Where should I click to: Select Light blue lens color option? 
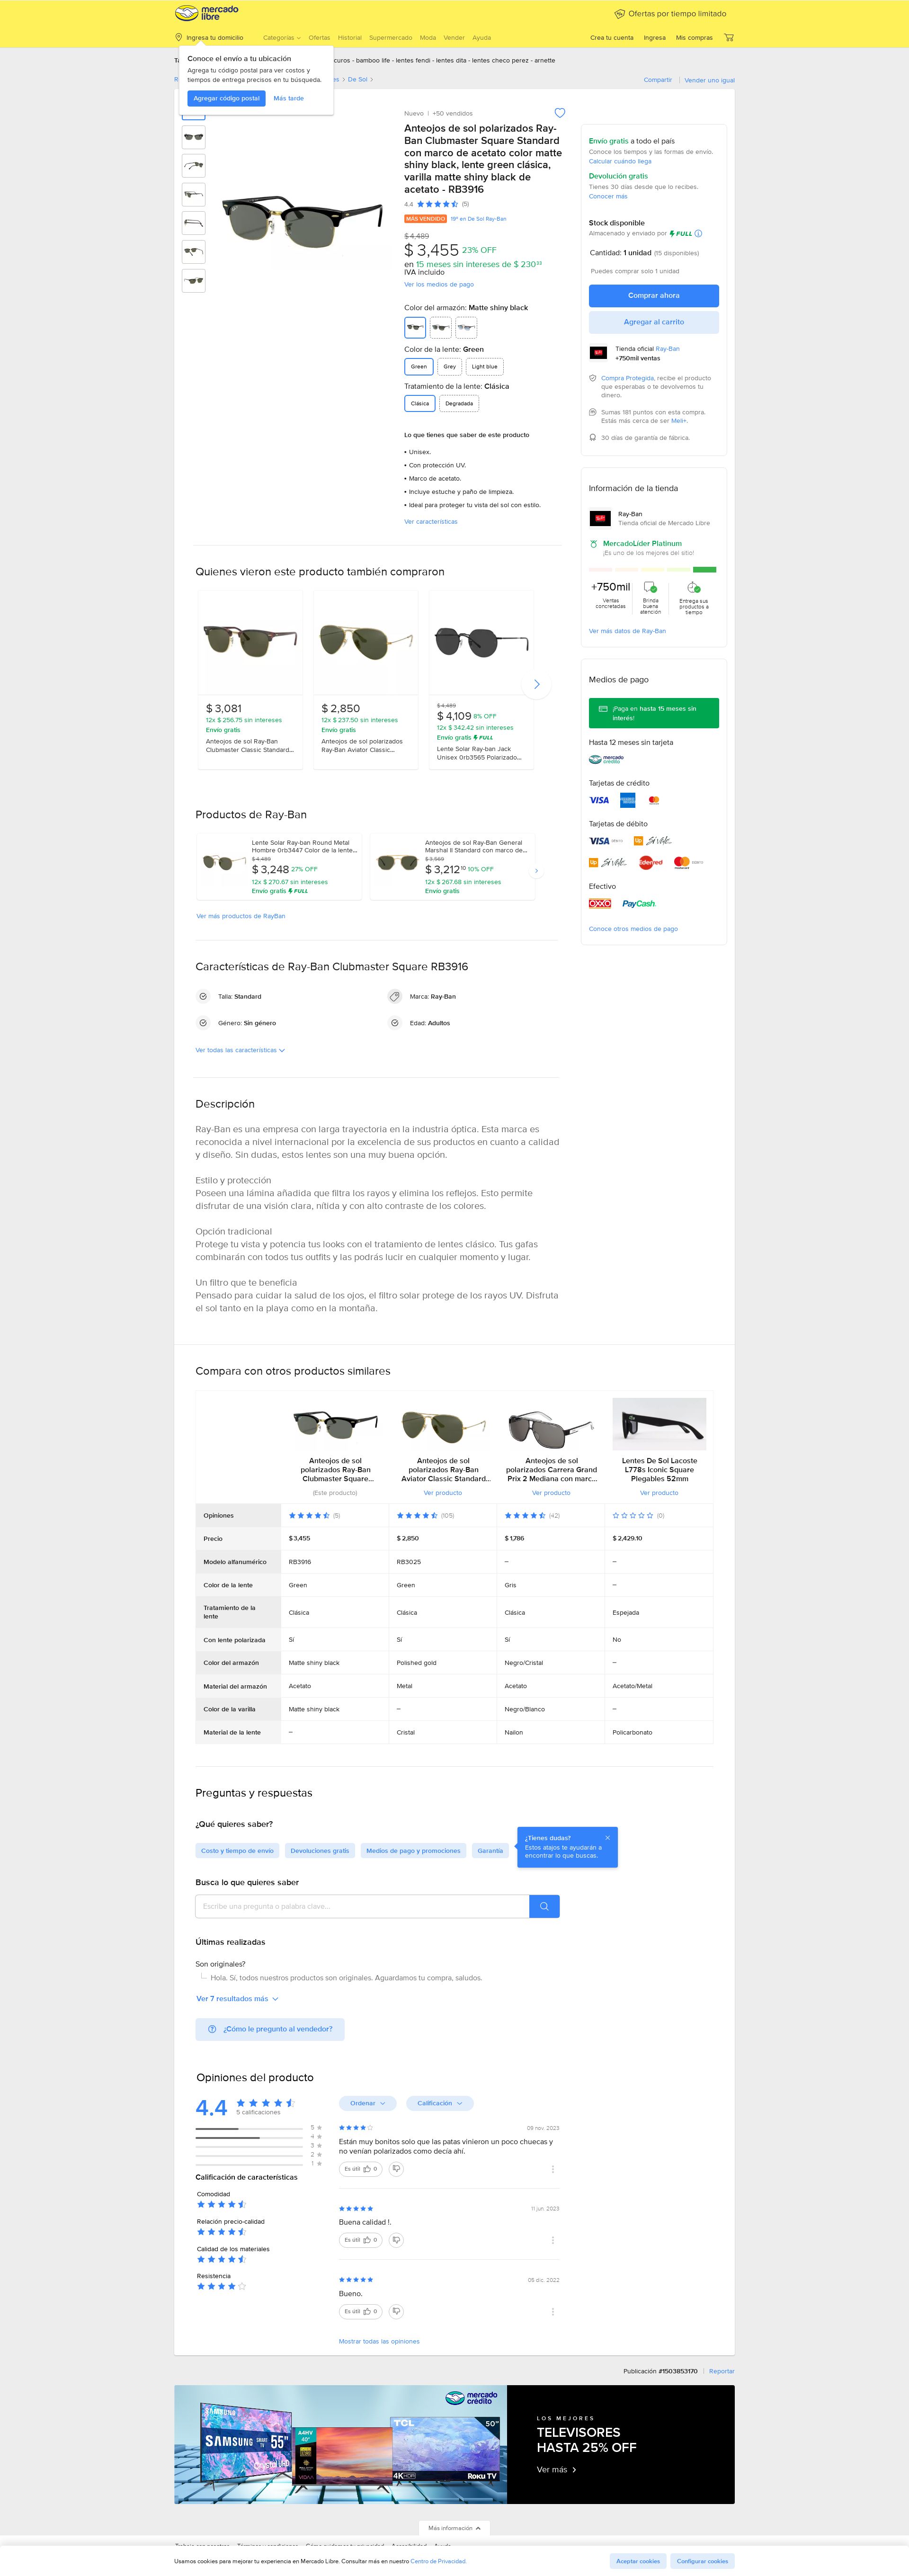click(x=485, y=366)
